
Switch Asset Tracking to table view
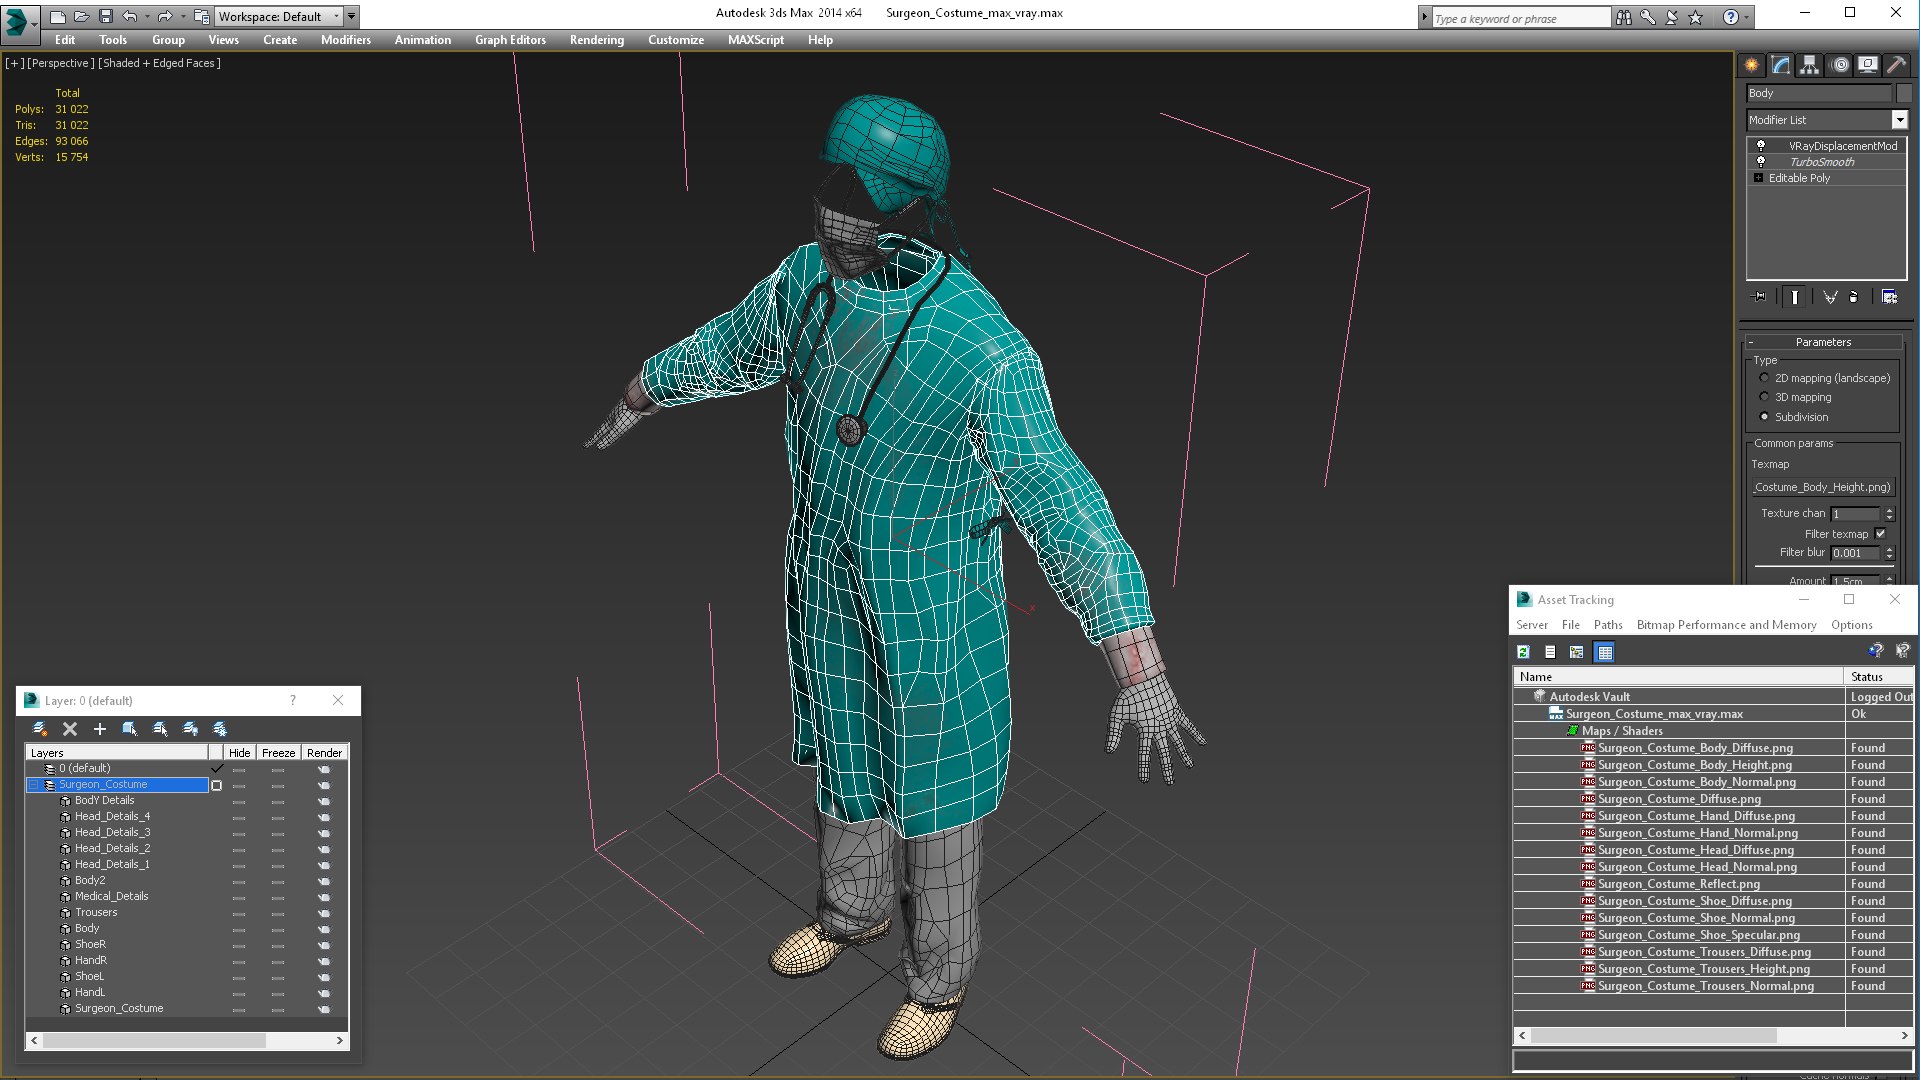(1605, 652)
